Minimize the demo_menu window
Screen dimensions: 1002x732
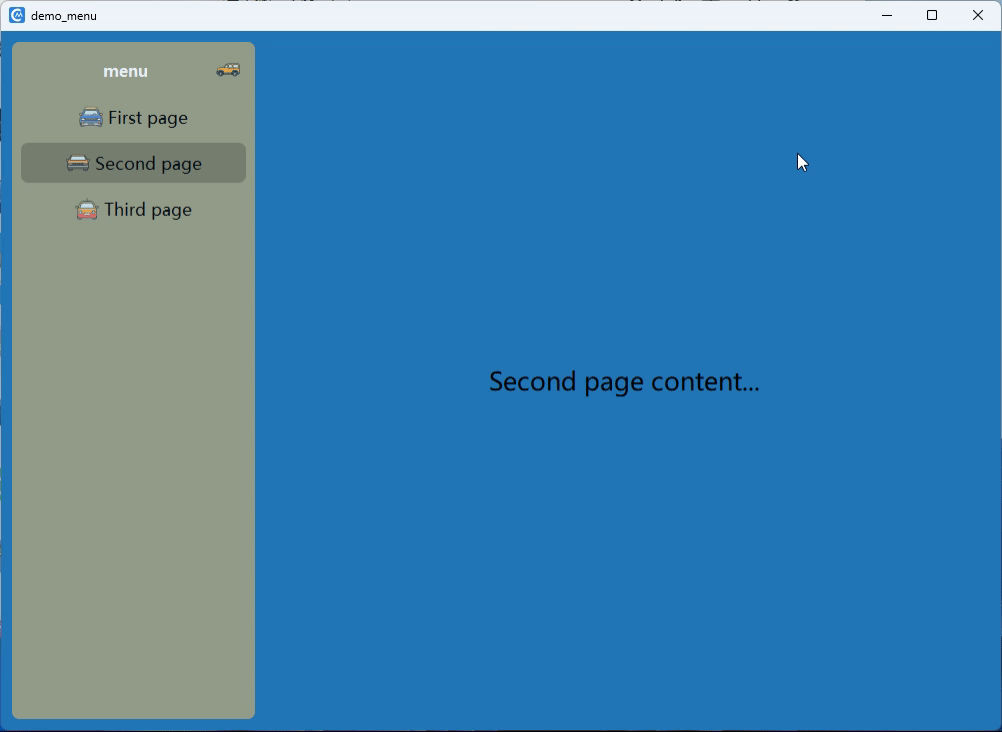[x=886, y=15]
